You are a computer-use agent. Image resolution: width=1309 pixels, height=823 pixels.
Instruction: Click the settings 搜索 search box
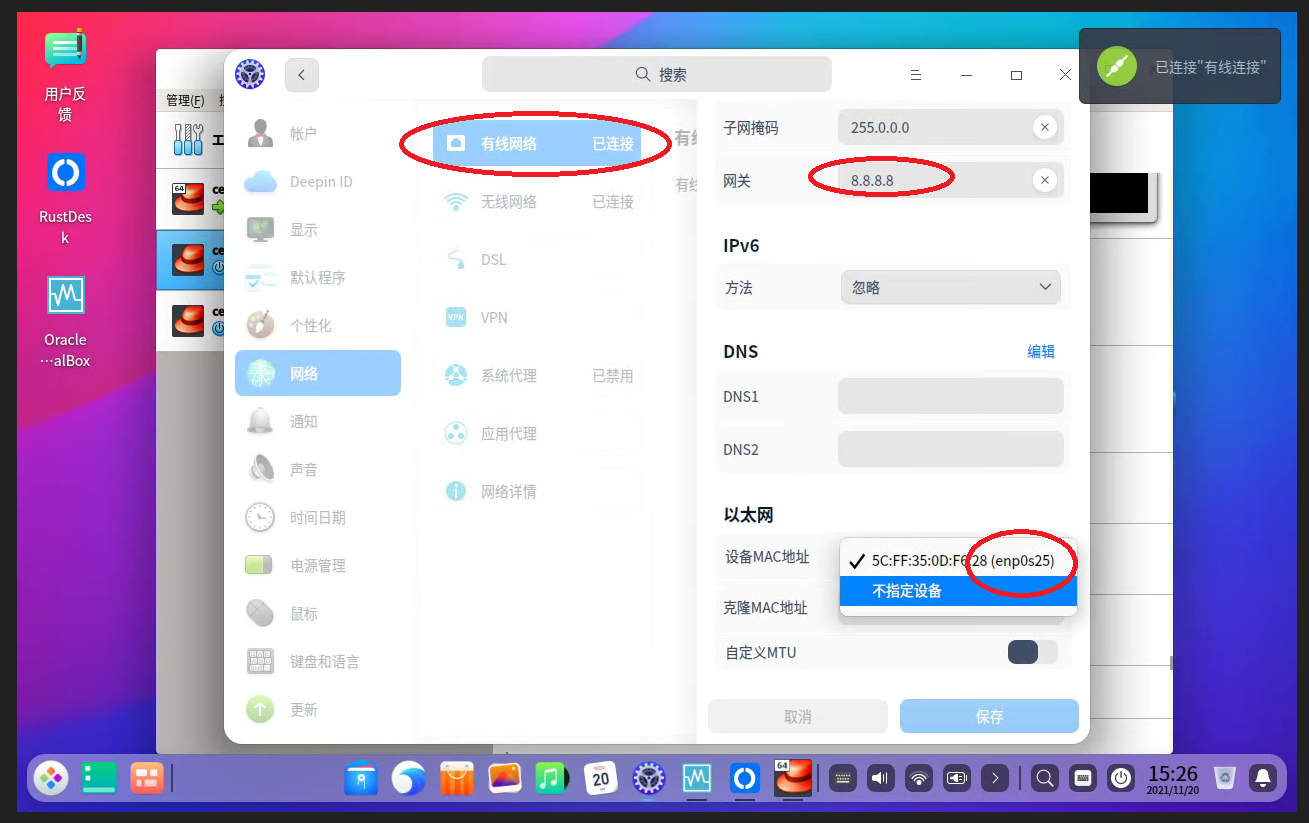pyautogui.click(x=657, y=74)
